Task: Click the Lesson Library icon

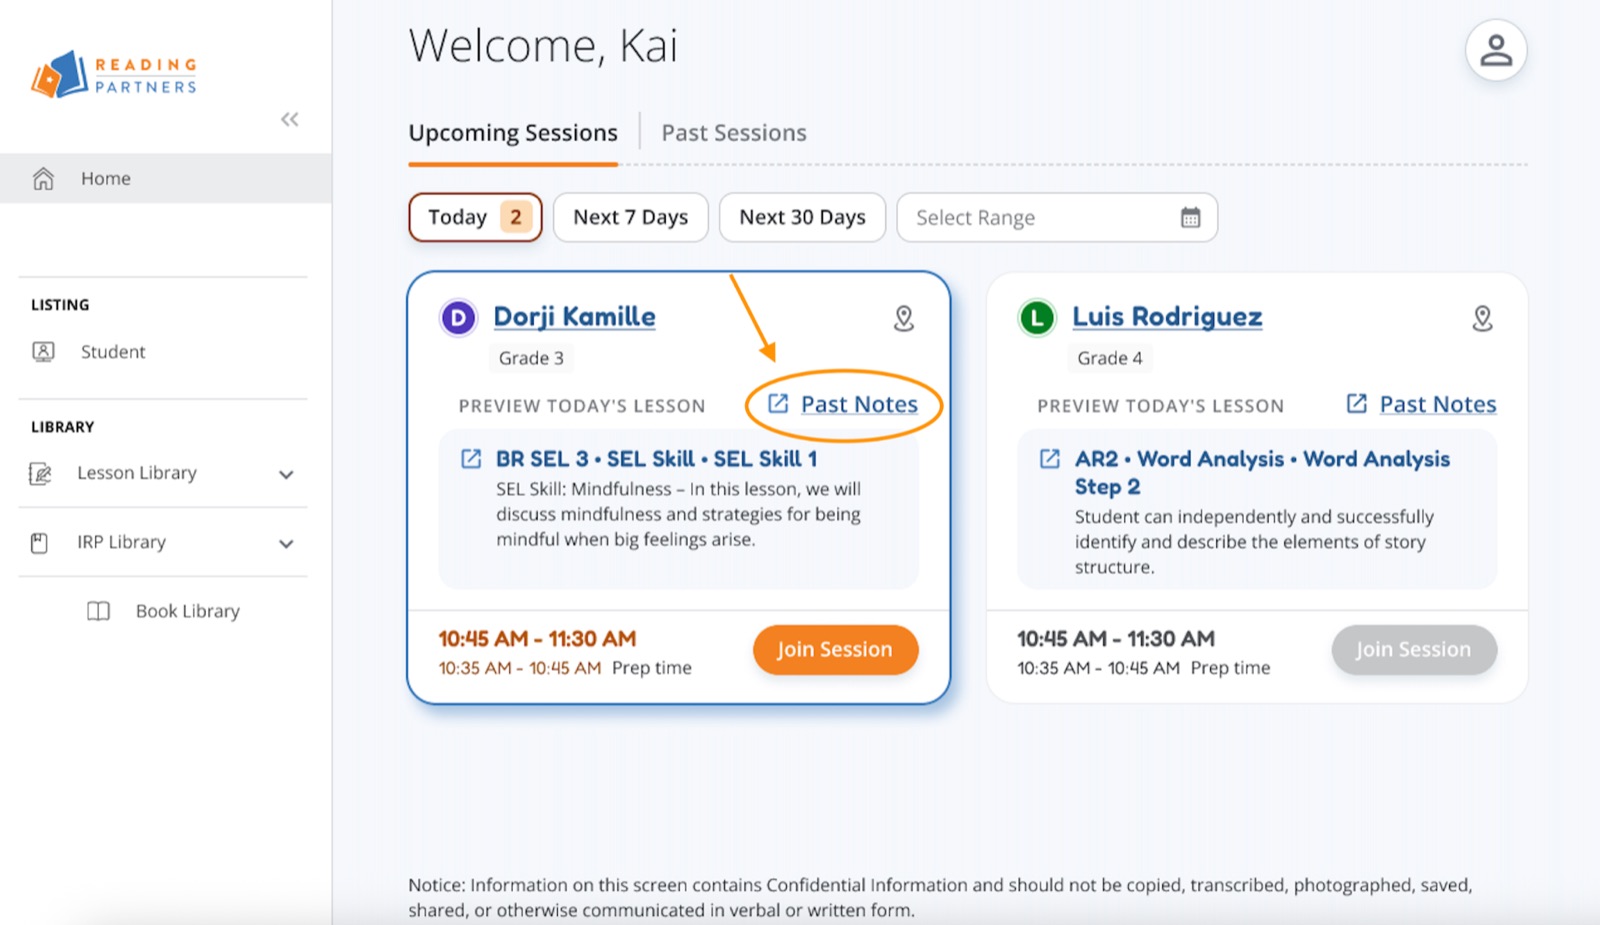Action: pyautogui.click(x=40, y=473)
